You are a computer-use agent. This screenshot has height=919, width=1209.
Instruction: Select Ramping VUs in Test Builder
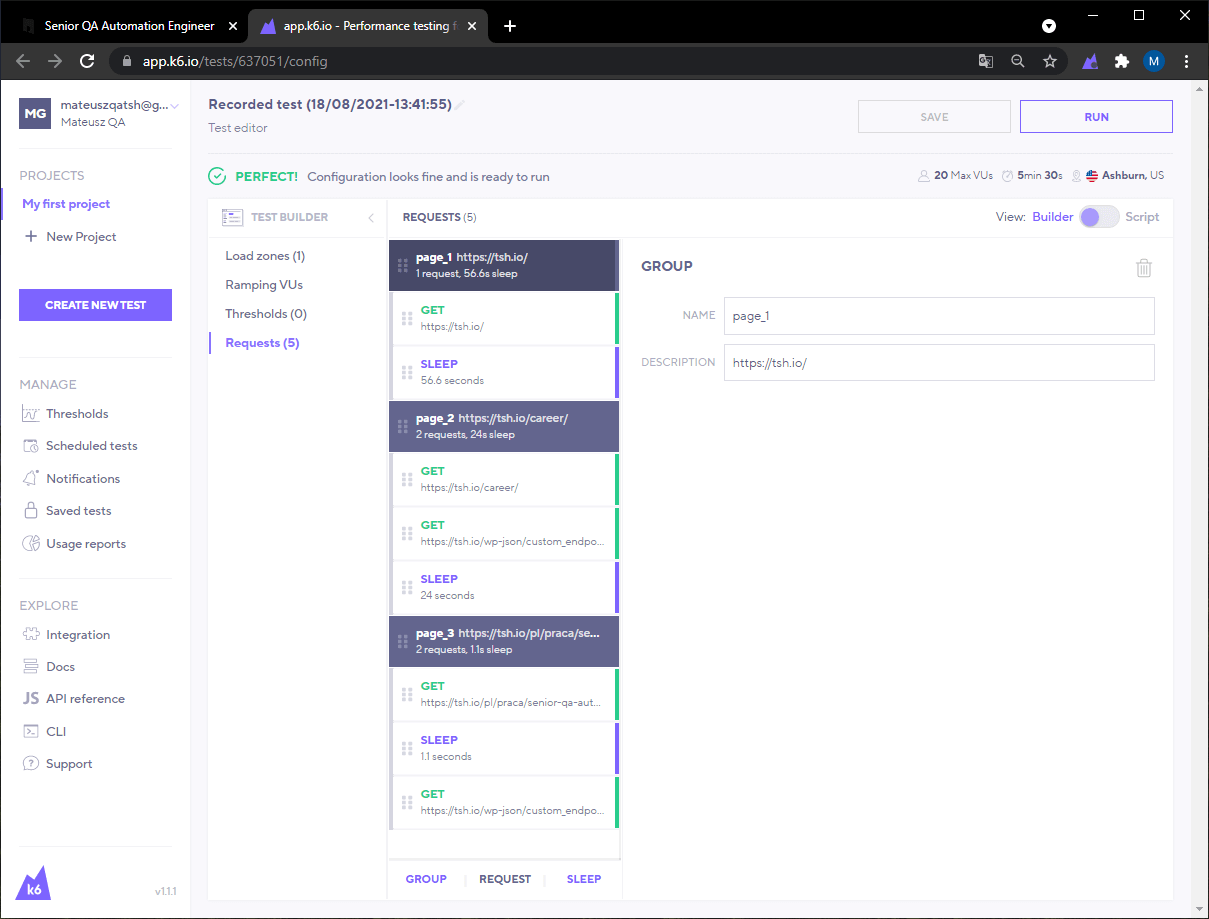[264, 285]
